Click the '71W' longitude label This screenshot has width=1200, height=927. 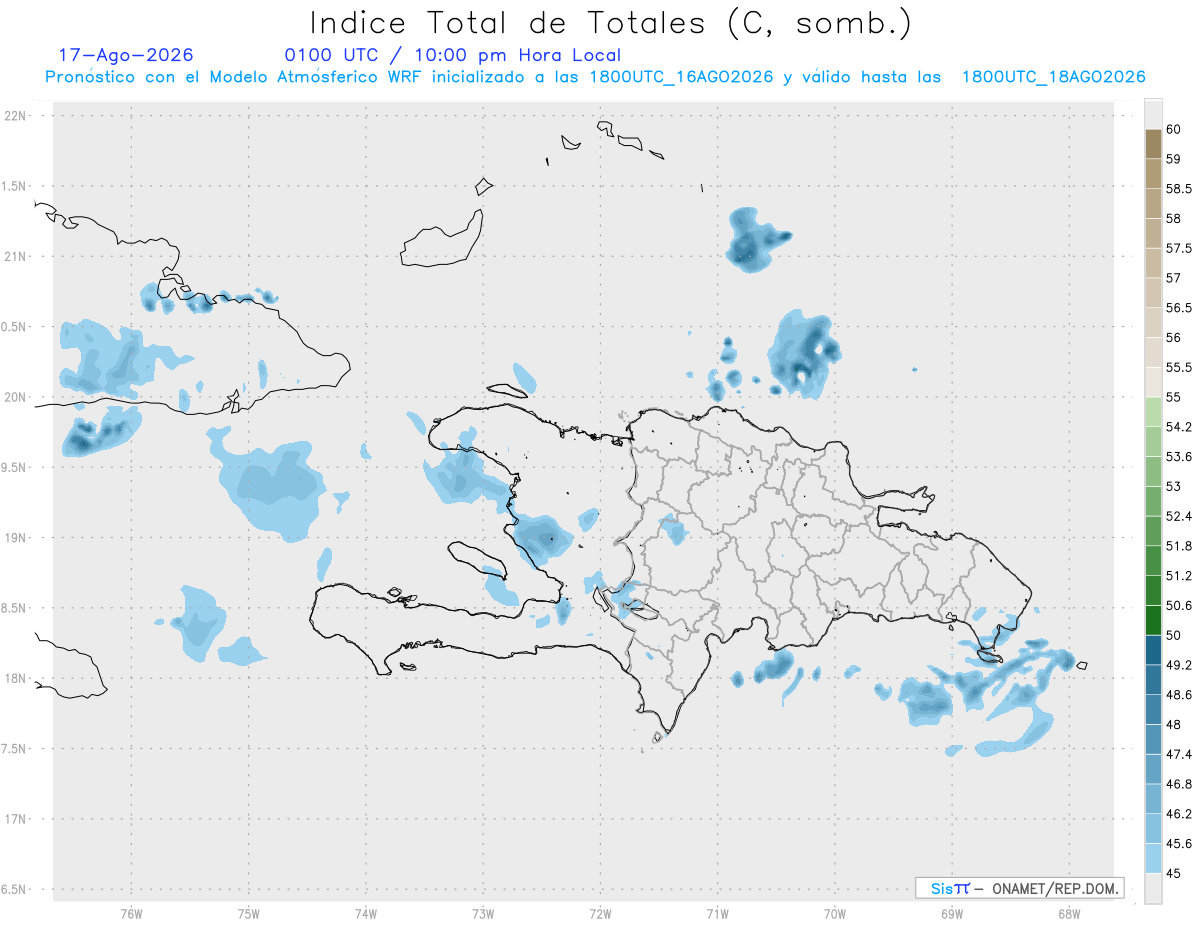717,914
